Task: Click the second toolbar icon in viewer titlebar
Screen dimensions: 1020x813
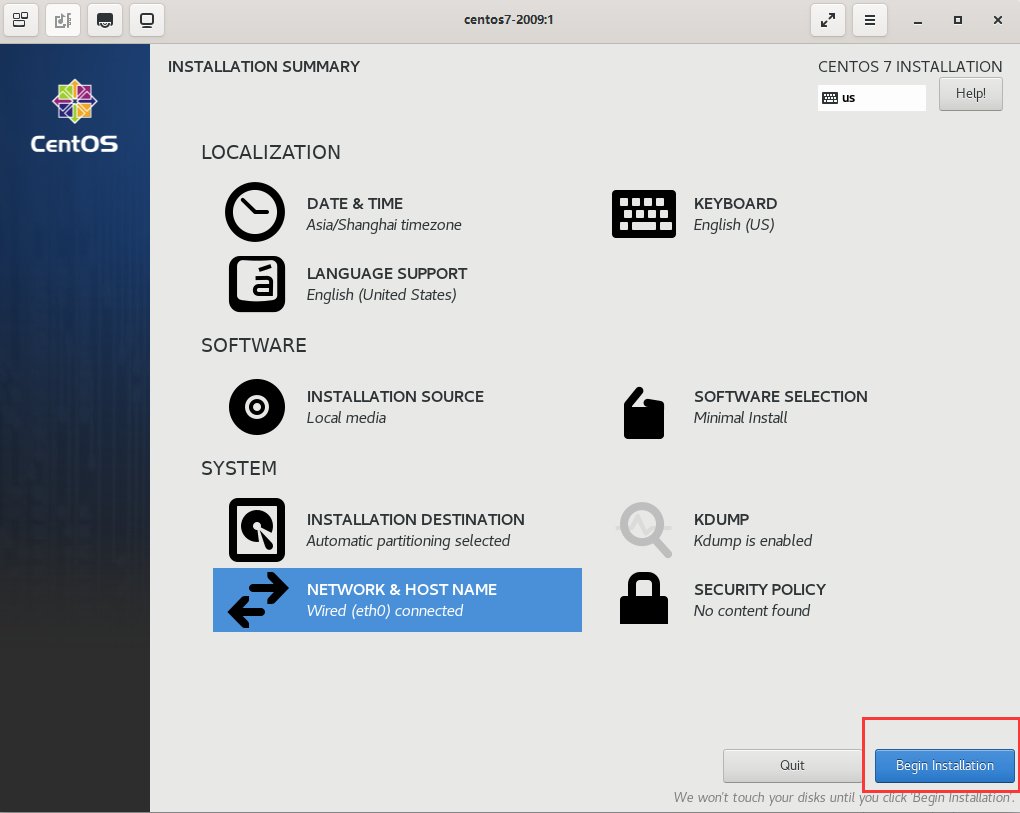Action: [63, 20]
